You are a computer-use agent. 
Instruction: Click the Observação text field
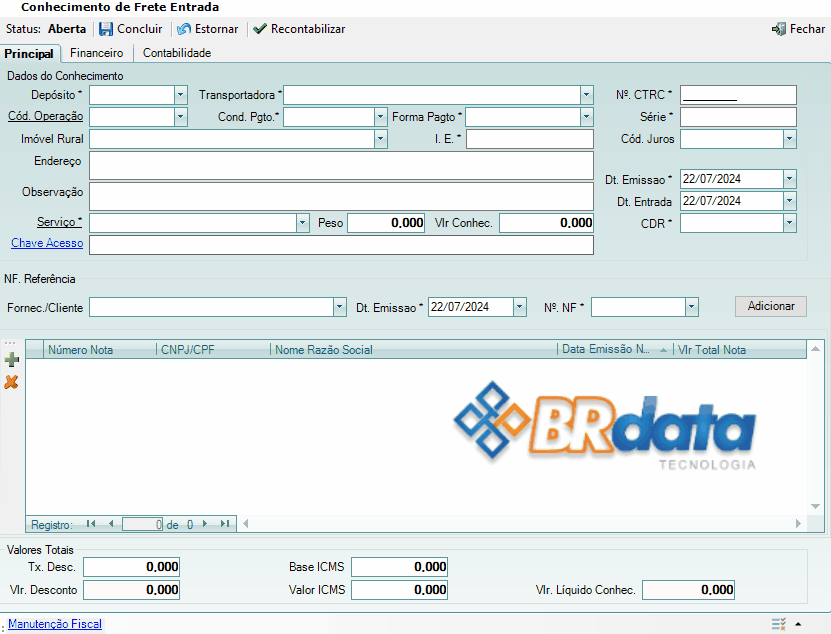[x=341, y=196]
